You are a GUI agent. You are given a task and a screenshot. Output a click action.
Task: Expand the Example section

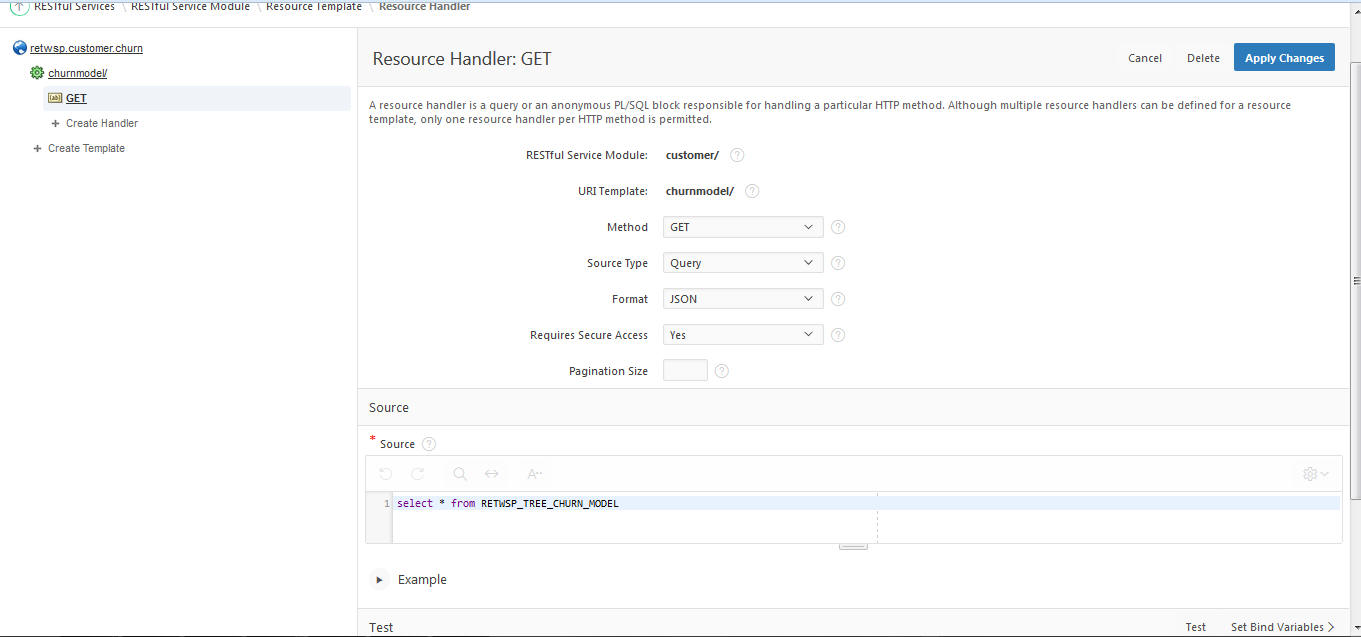pyautogui.click(x=380, y=580)
